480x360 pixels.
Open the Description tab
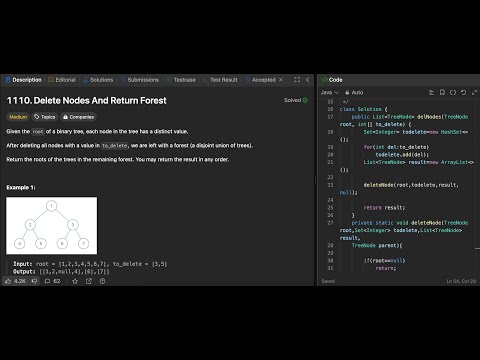pyautogui.click(x=24, y=80)
